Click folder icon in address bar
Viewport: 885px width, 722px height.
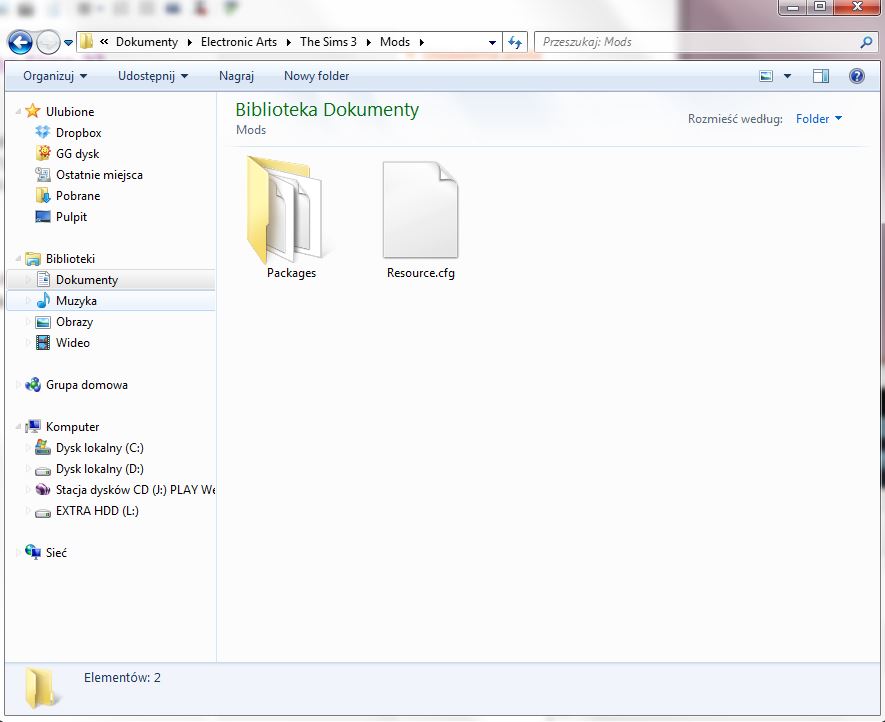coord(86,42)
